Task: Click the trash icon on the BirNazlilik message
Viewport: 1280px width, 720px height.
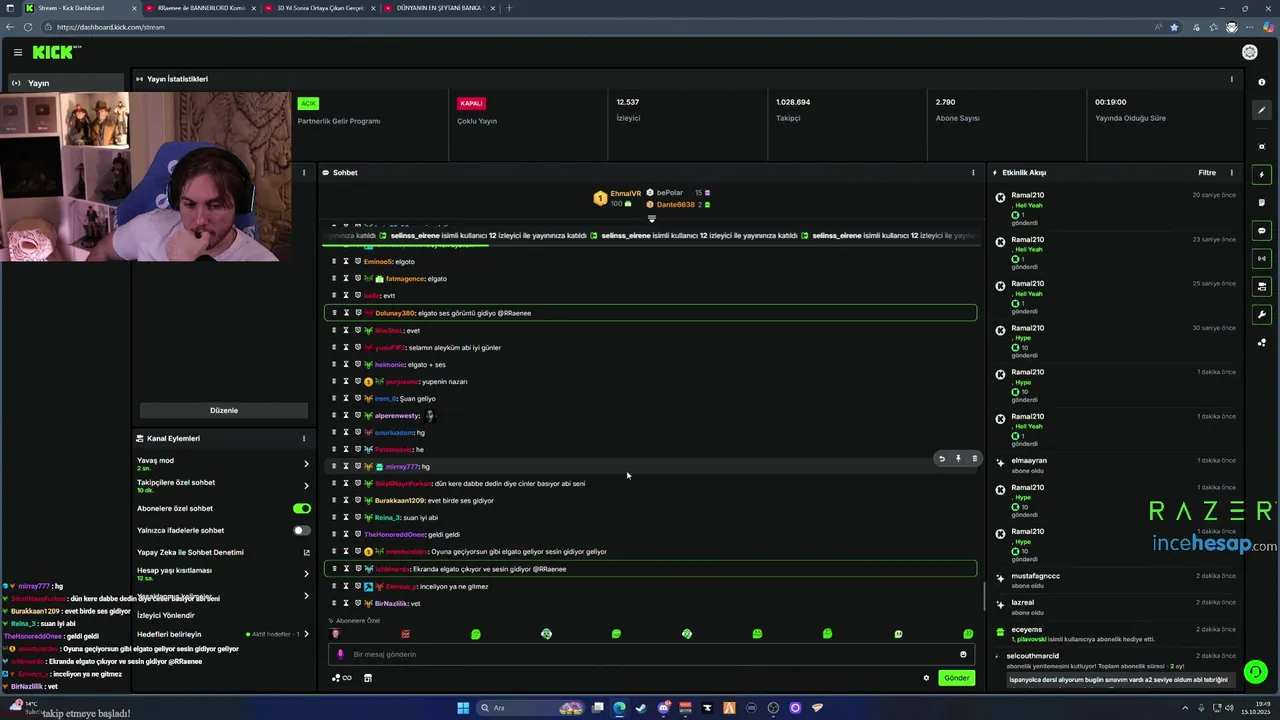Action: click(x=334, y=603)
